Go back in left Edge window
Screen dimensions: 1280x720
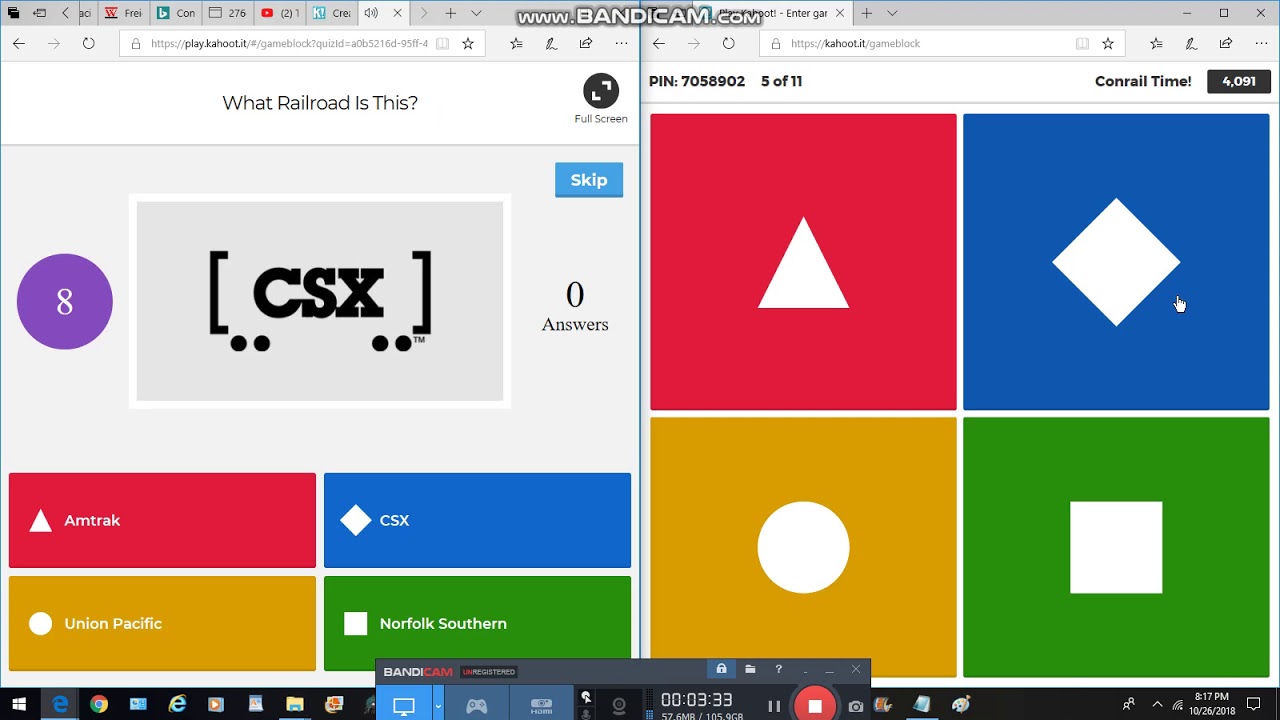point(19,43)
